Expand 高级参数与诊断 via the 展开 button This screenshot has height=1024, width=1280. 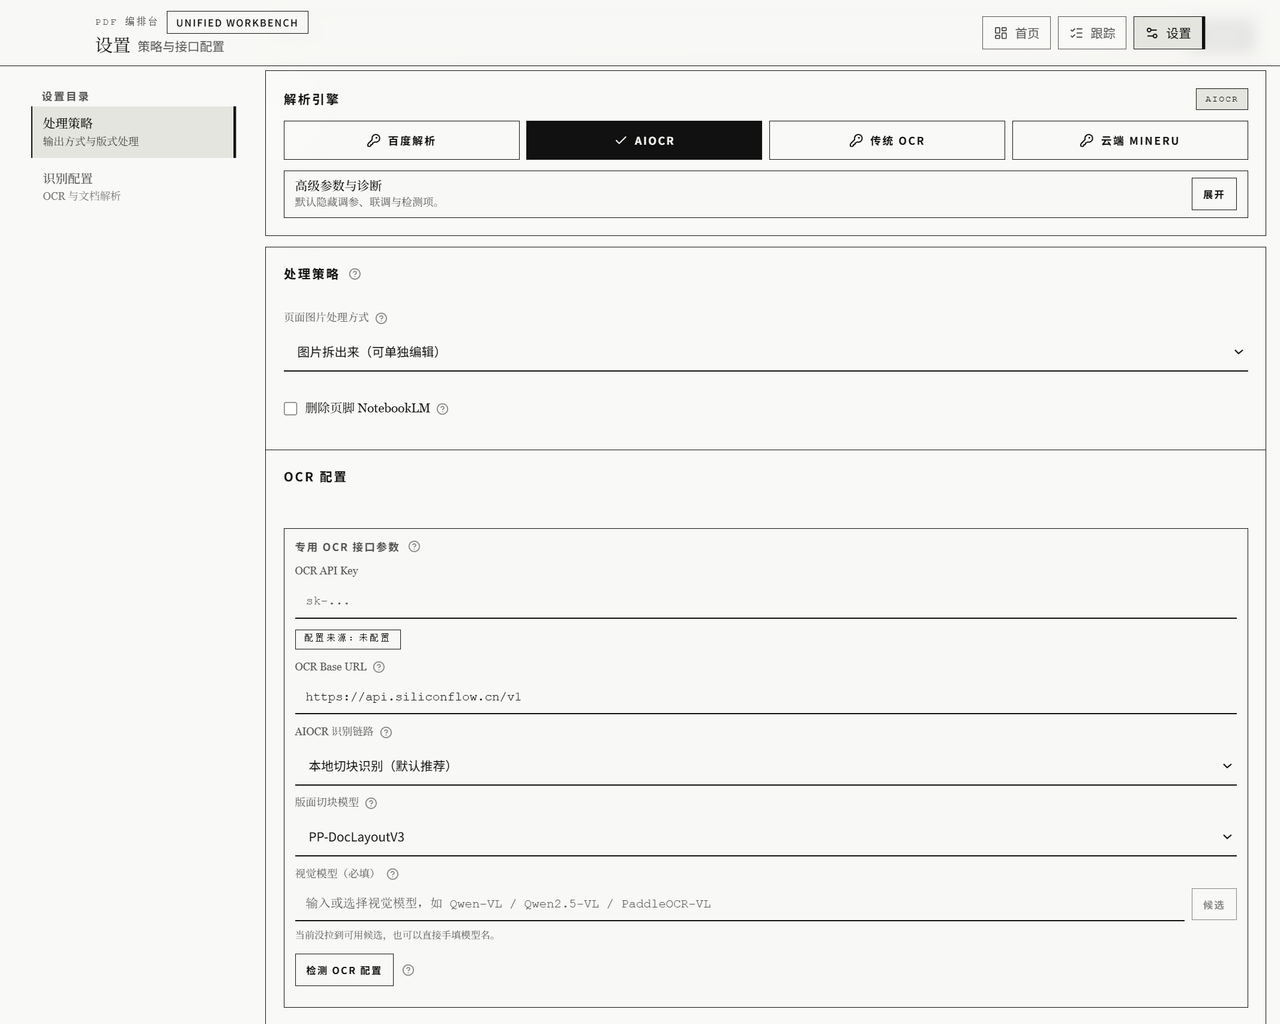tap(1213, 194)
